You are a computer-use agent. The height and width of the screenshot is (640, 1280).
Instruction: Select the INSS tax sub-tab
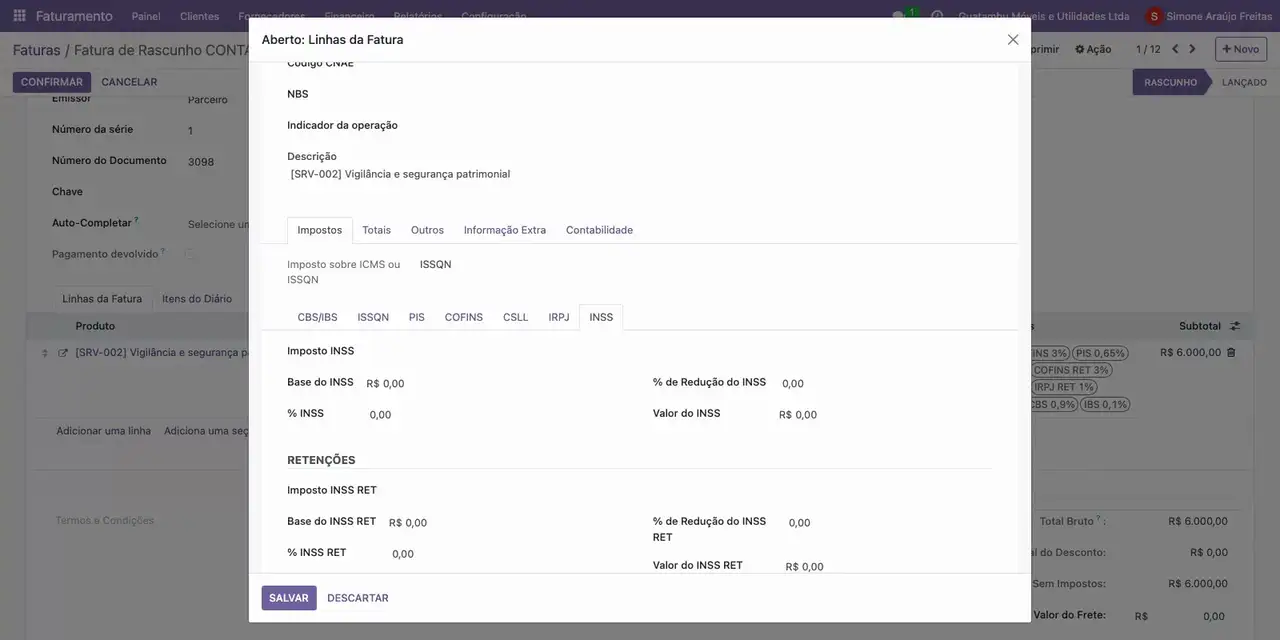(601, 317)
